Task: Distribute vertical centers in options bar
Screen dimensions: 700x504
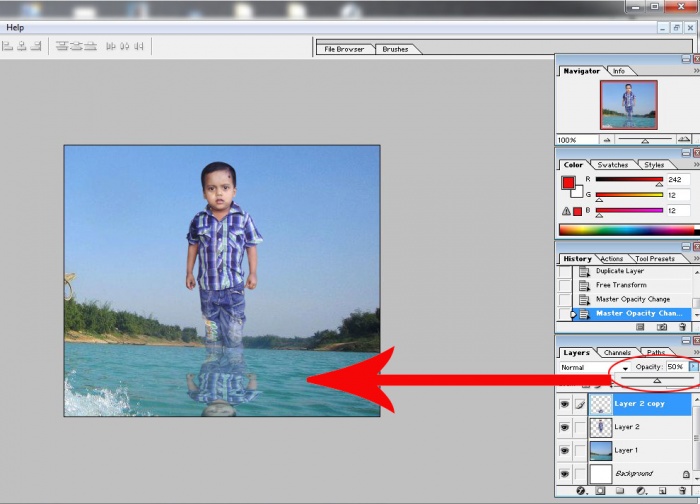Action: coord(76,46)
